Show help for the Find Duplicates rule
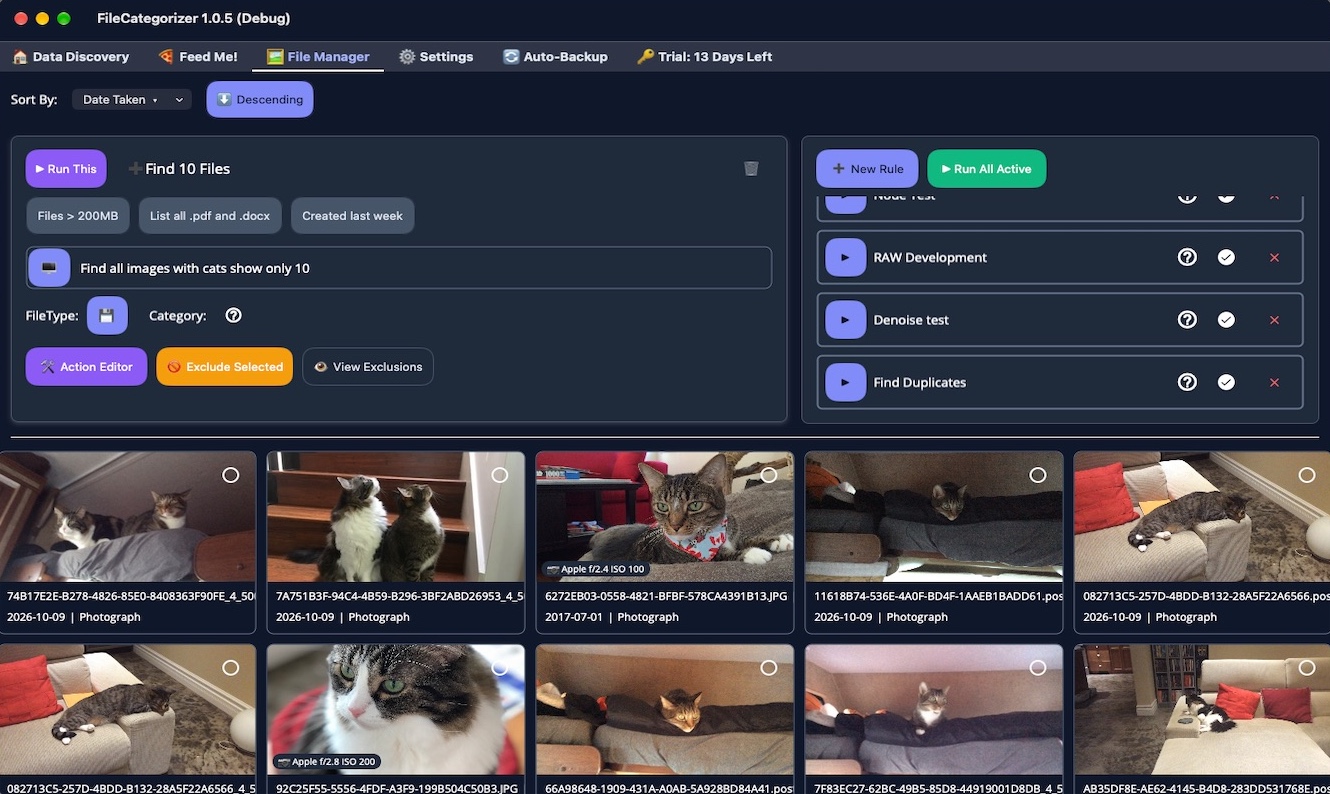The width and height of the screenshot is (1330, 794). (x=1187, y=382)
